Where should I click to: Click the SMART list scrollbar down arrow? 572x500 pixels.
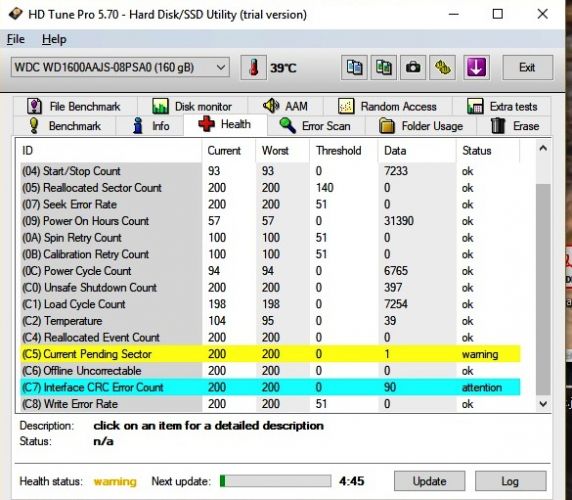[x=543, y=404]
